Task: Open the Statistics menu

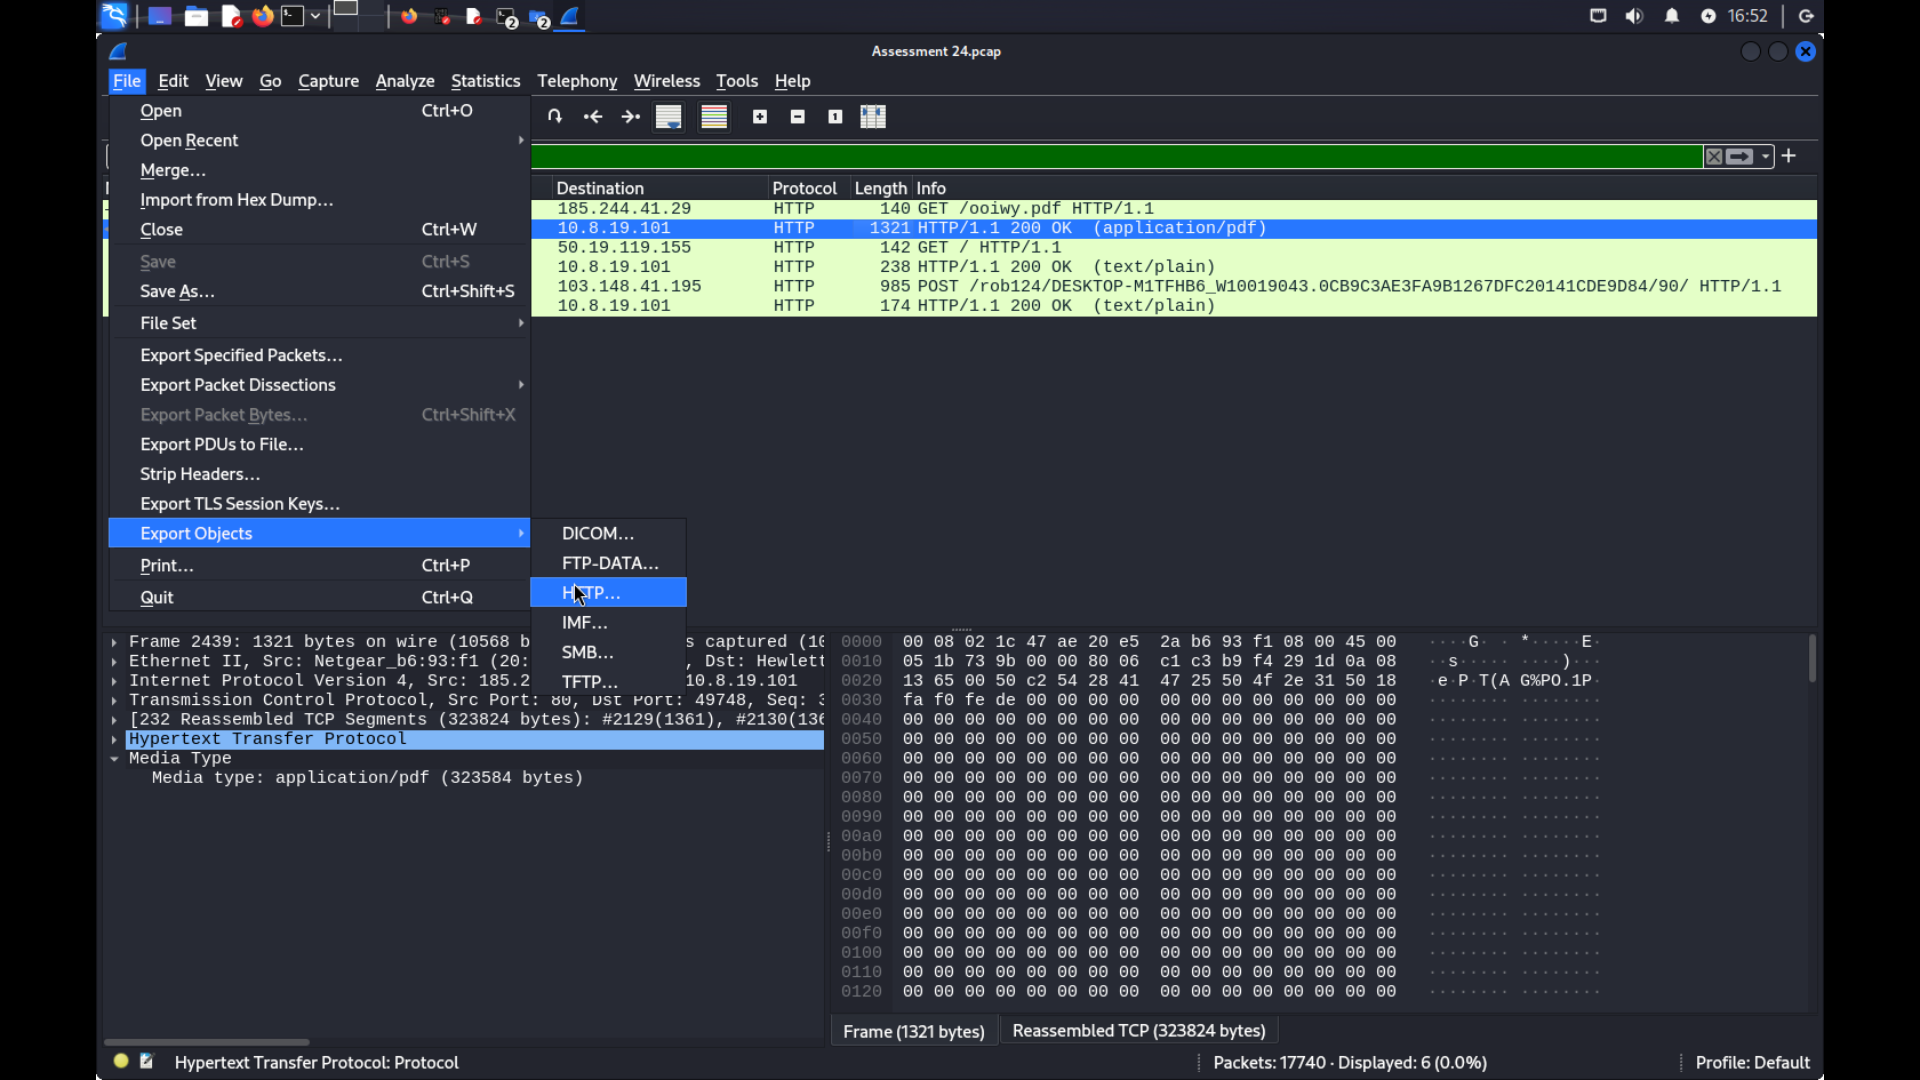Action: coord(485,81)
